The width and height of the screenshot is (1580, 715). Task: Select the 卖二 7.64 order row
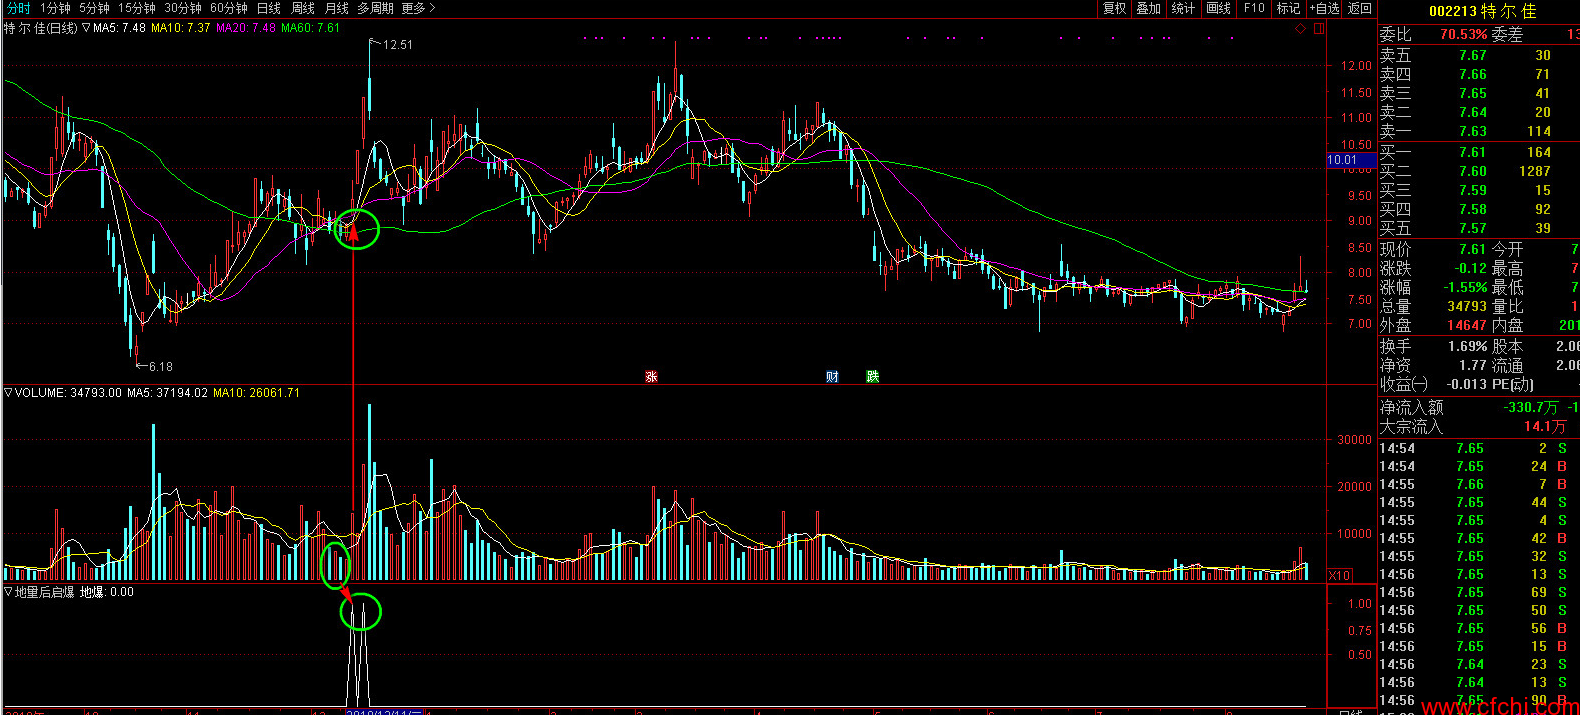tap(1479, 112)
